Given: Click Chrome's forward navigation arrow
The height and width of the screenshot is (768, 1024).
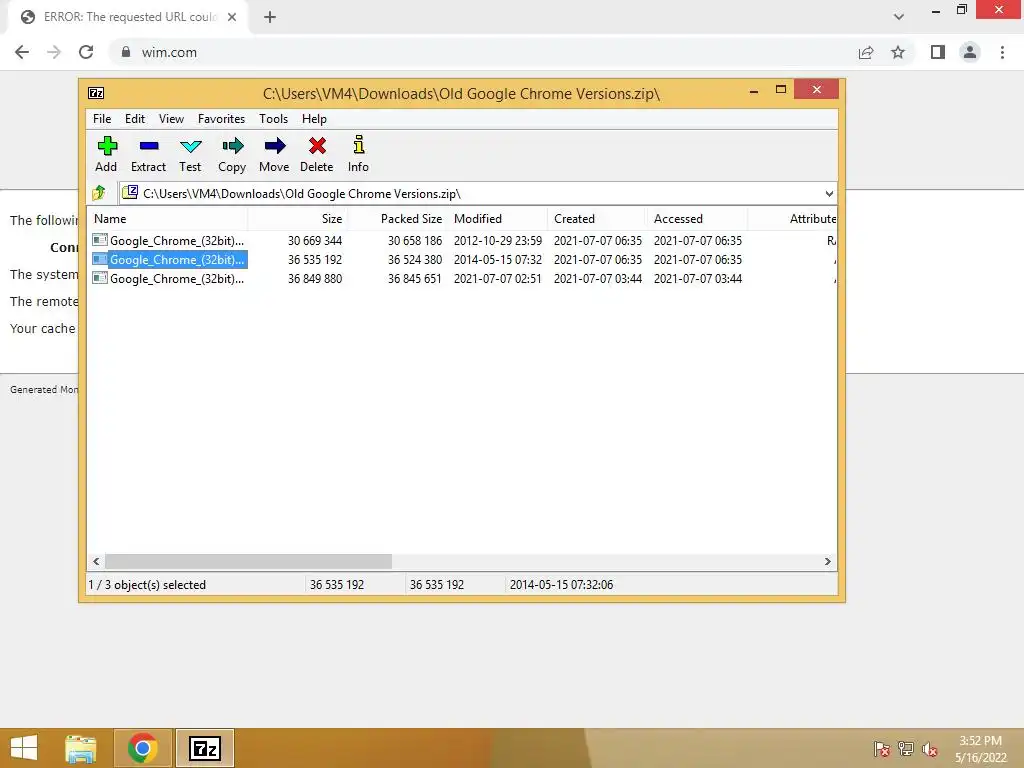Looking at the screenshot, I should pyautogui.click(x=54, y=52).
